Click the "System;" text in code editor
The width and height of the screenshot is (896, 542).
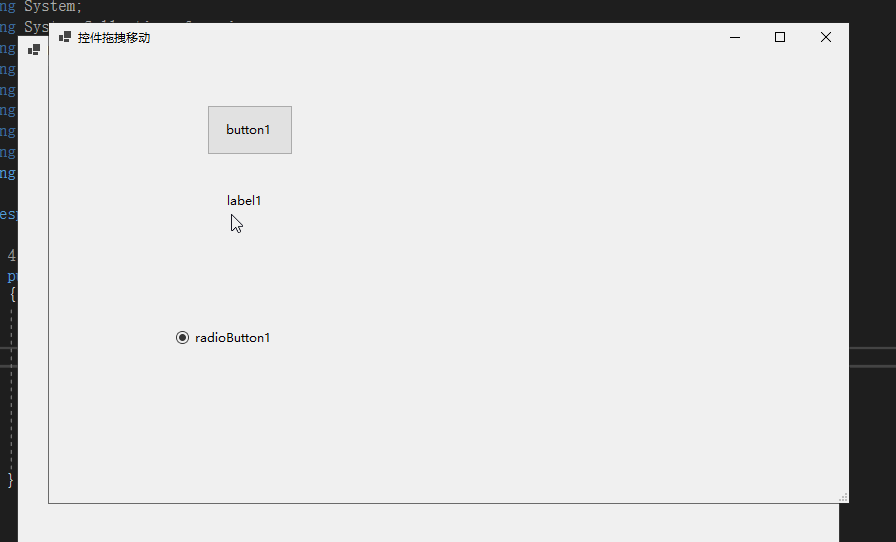point(53,7)
